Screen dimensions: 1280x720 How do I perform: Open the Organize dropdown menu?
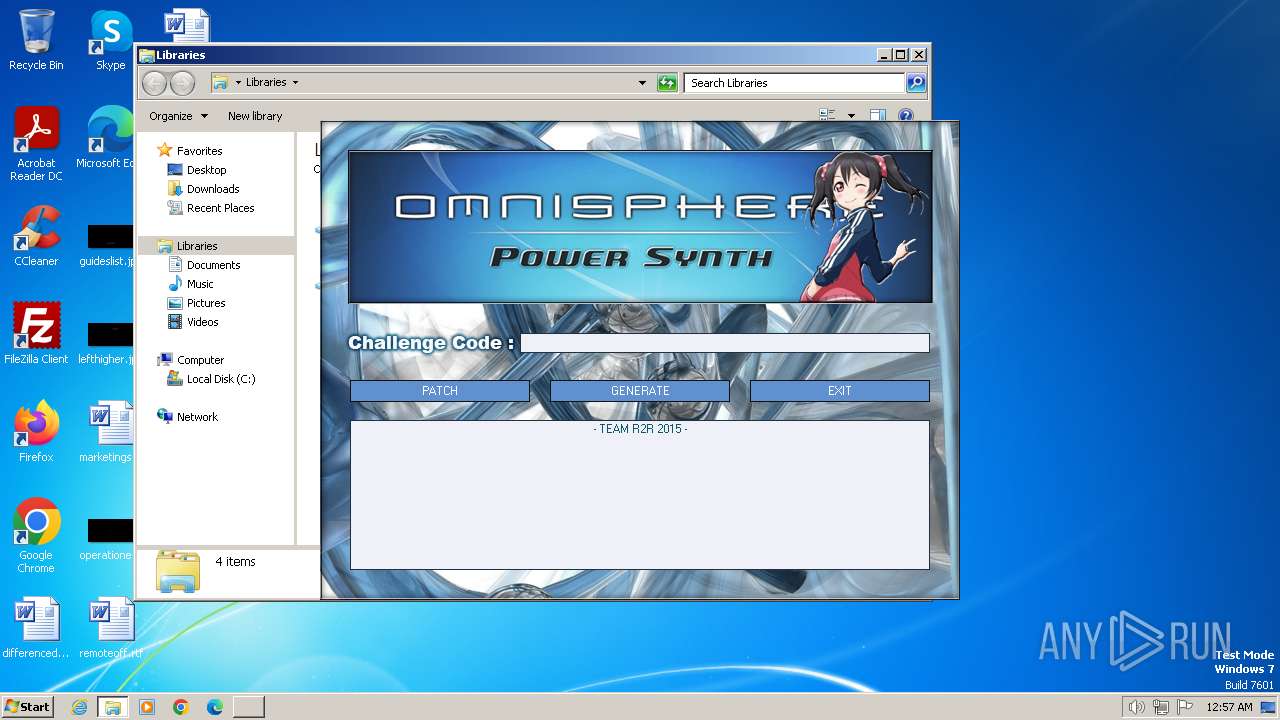178,116
